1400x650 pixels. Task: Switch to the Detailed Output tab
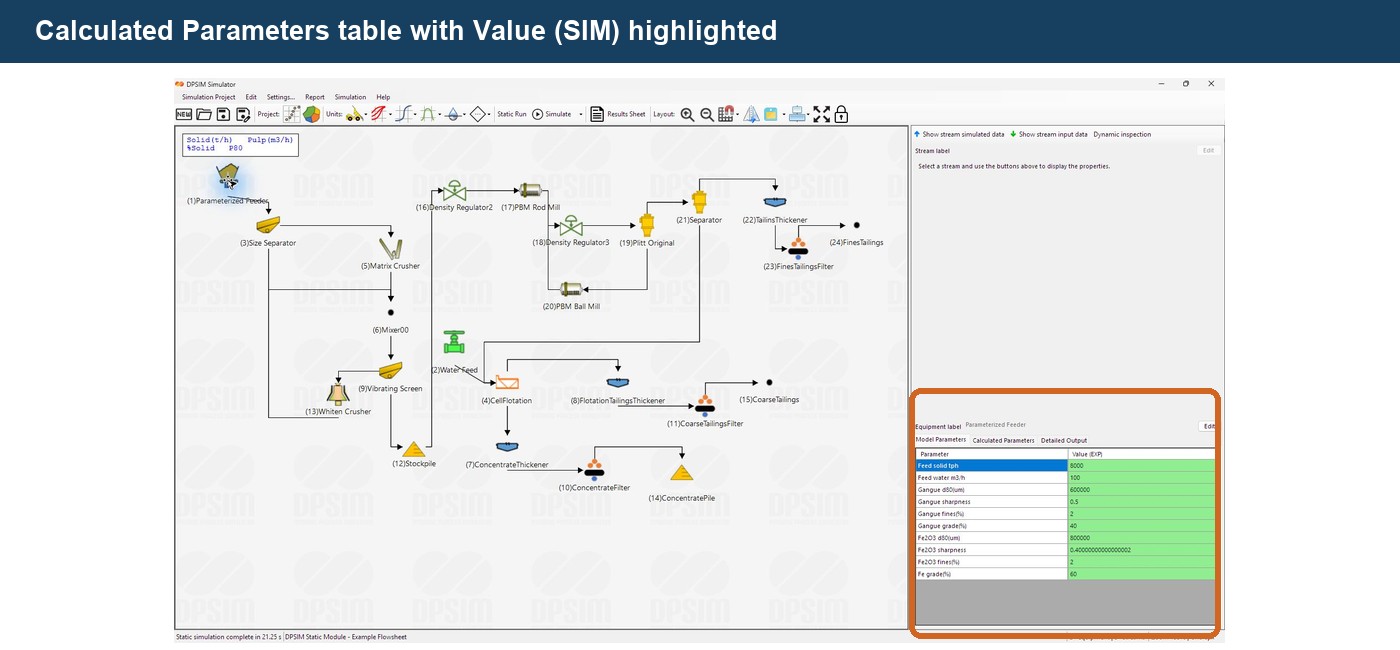(1064, 440)
